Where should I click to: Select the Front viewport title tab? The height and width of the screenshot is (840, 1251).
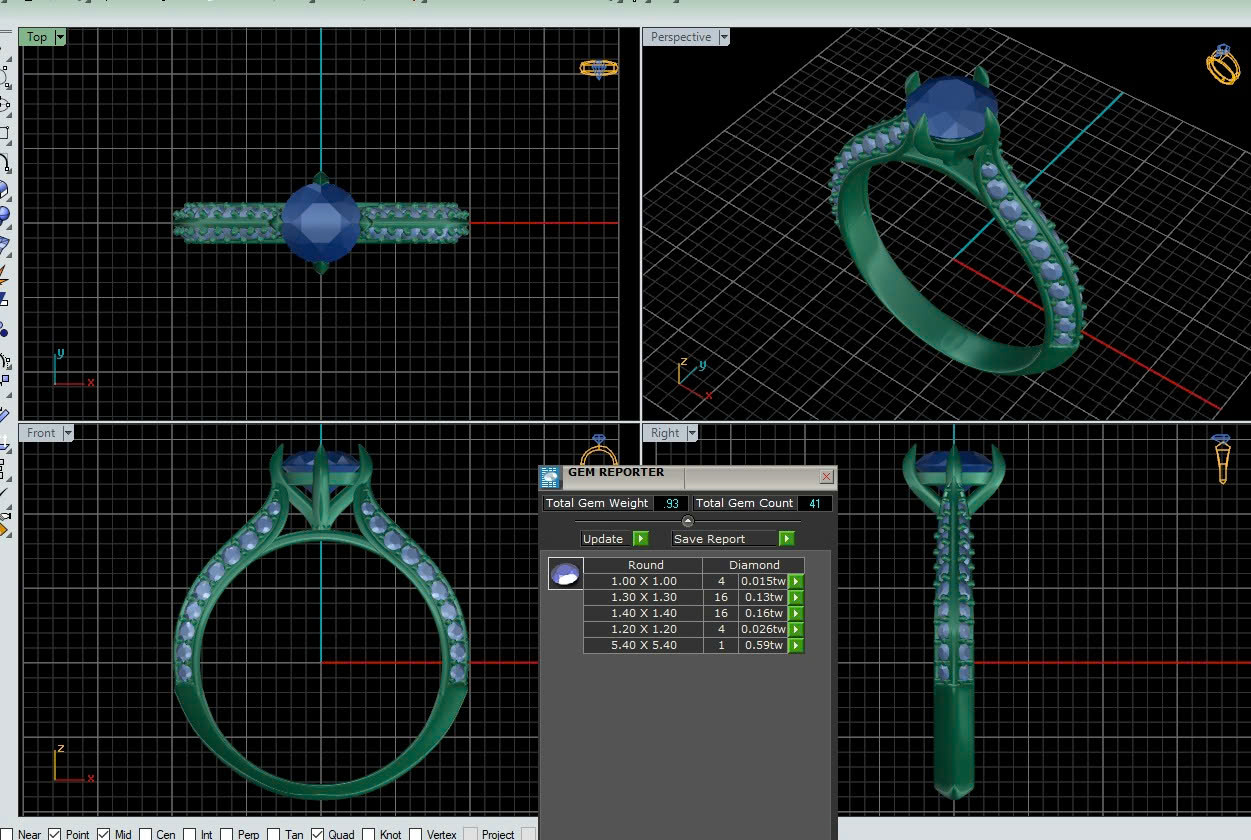[41, 433]
